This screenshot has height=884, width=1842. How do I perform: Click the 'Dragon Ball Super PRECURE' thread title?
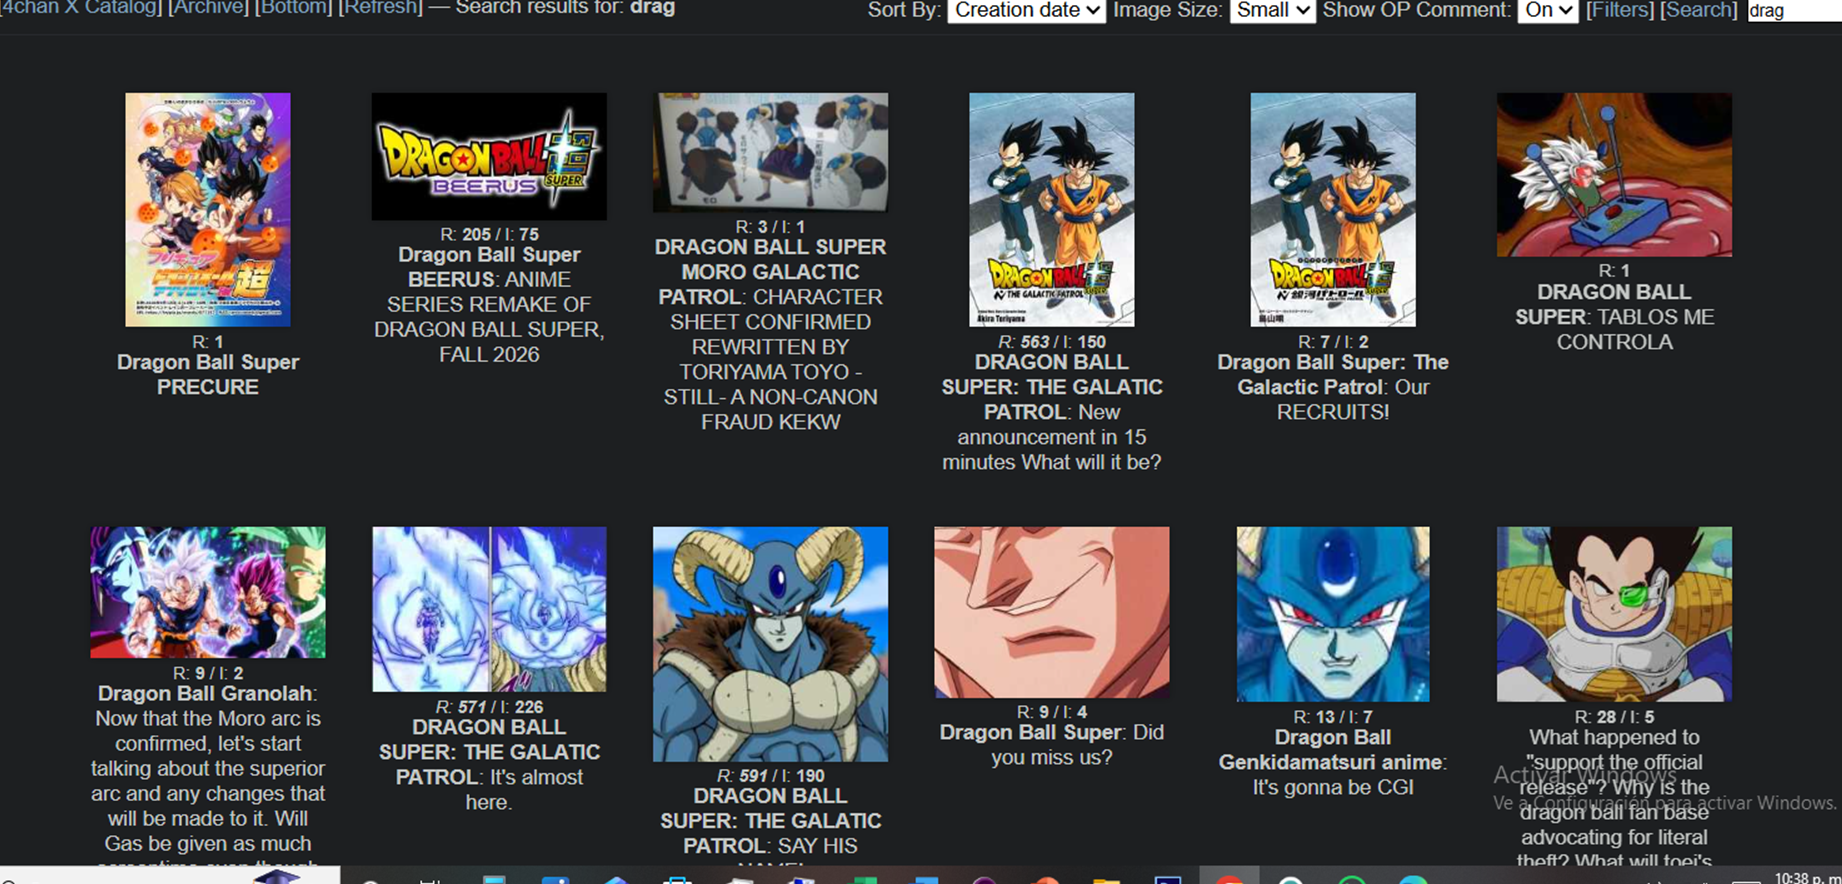coord(208,375)
